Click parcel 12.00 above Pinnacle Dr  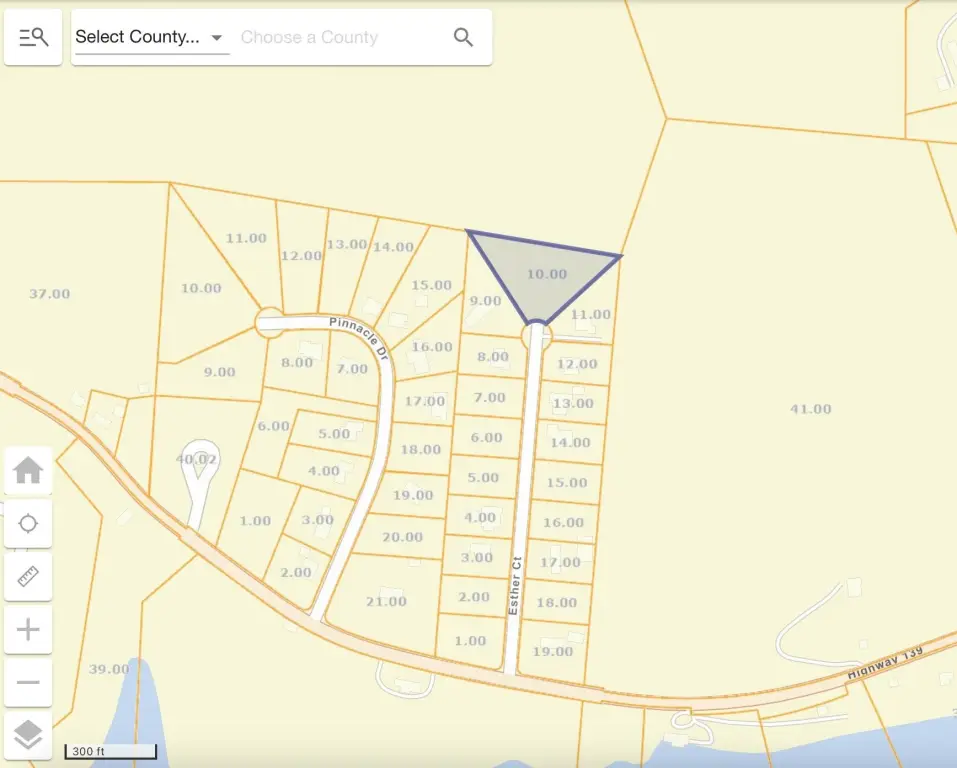click(x=301, y=256)
